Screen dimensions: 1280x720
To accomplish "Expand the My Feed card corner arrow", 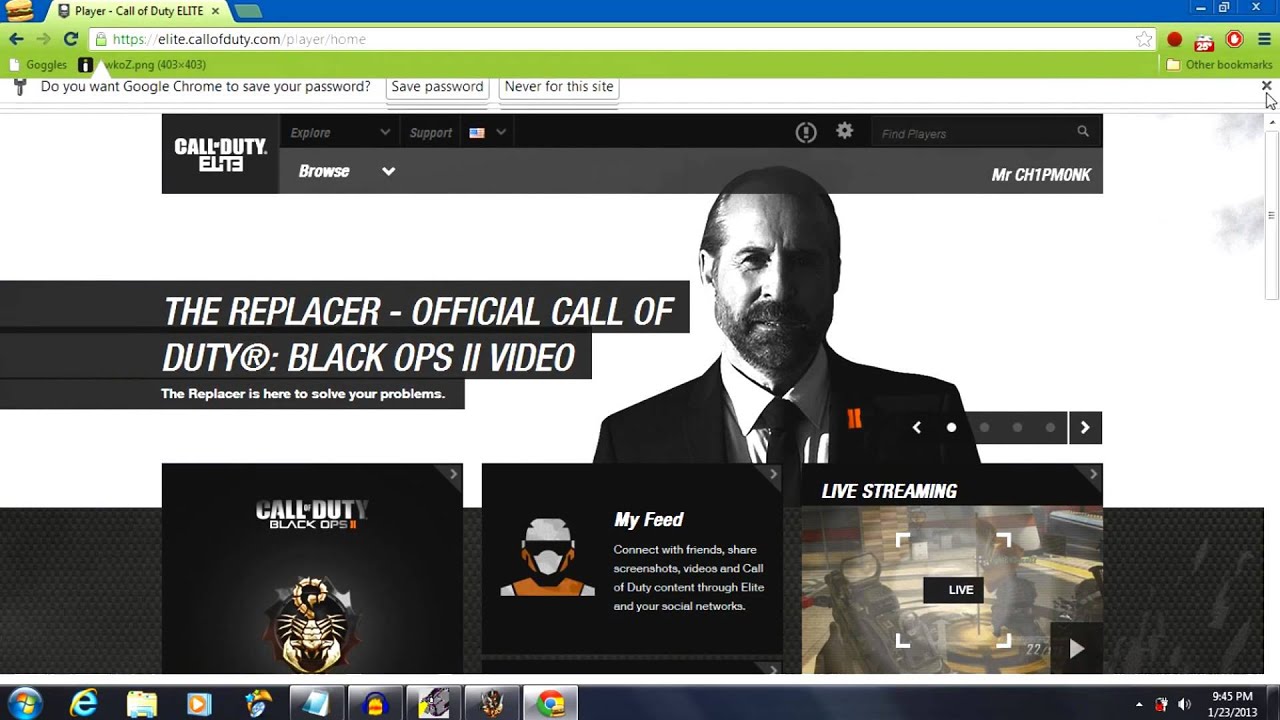I will pos(773,474).
